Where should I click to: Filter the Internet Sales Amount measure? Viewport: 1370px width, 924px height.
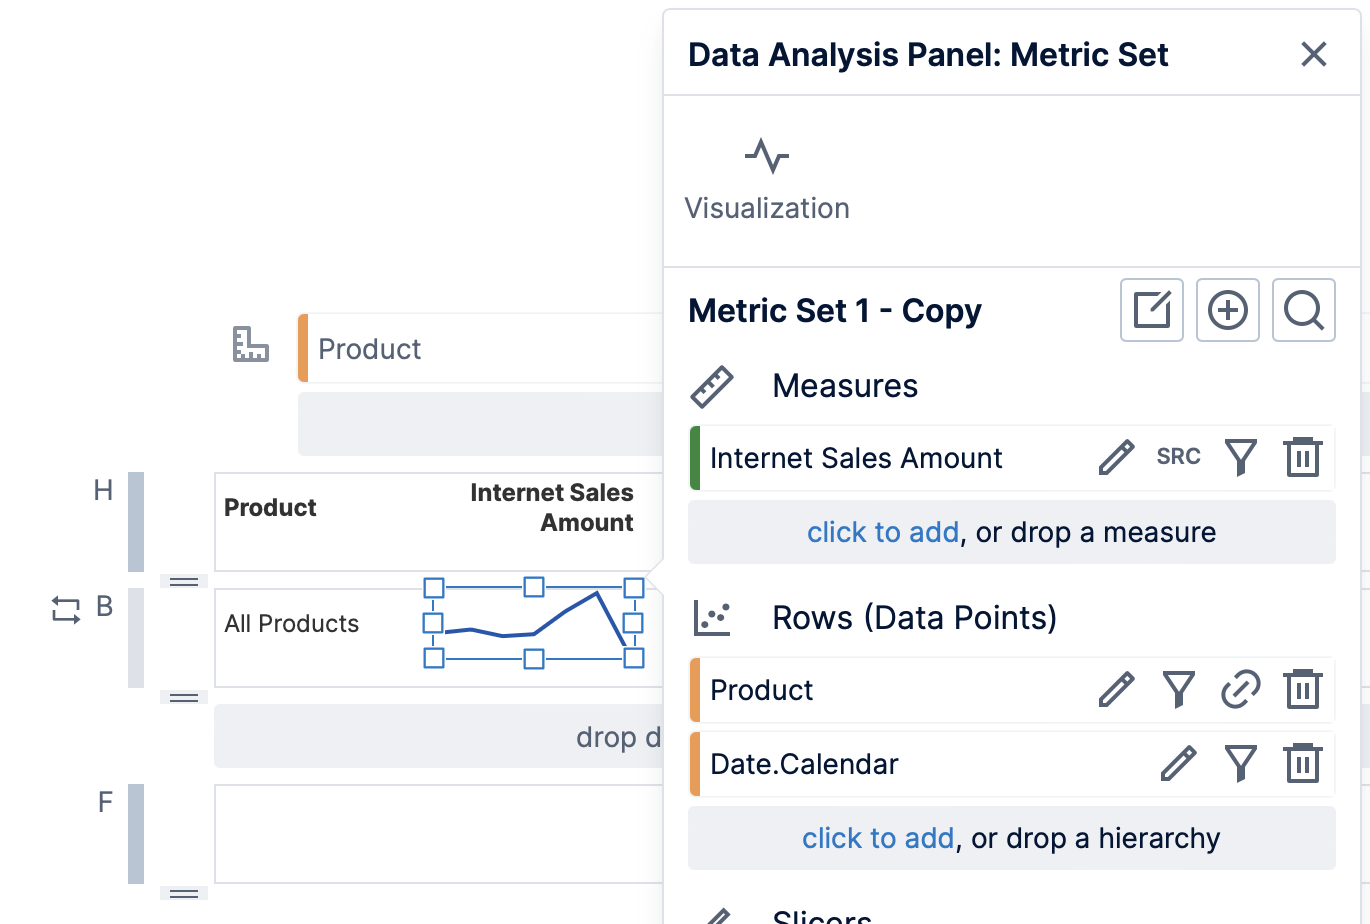point(1241,458)
